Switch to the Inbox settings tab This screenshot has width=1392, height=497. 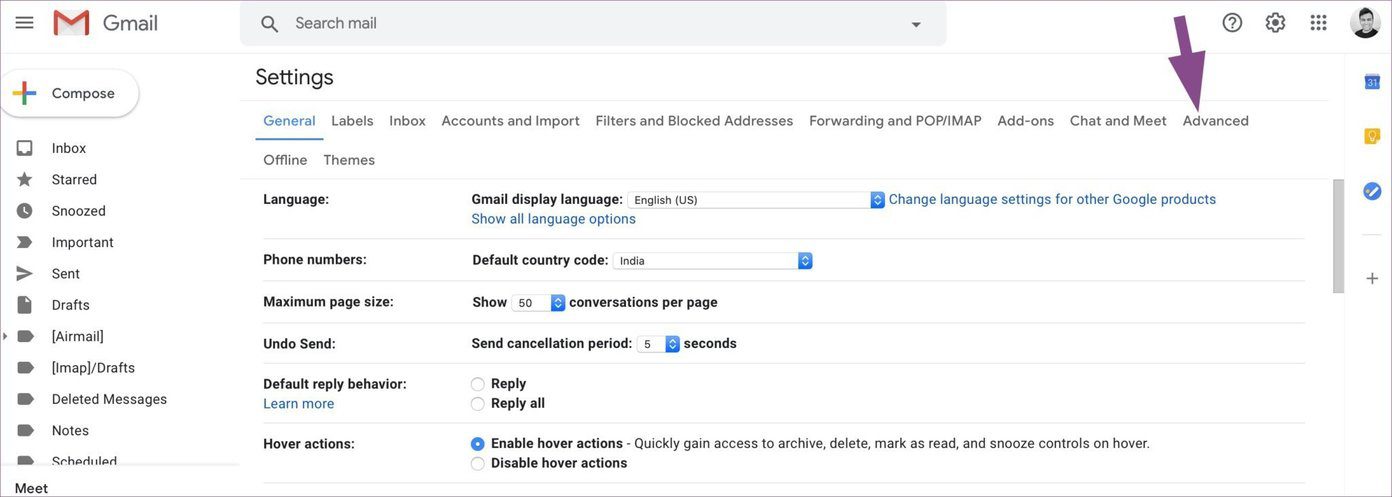[x=408, y=121]
